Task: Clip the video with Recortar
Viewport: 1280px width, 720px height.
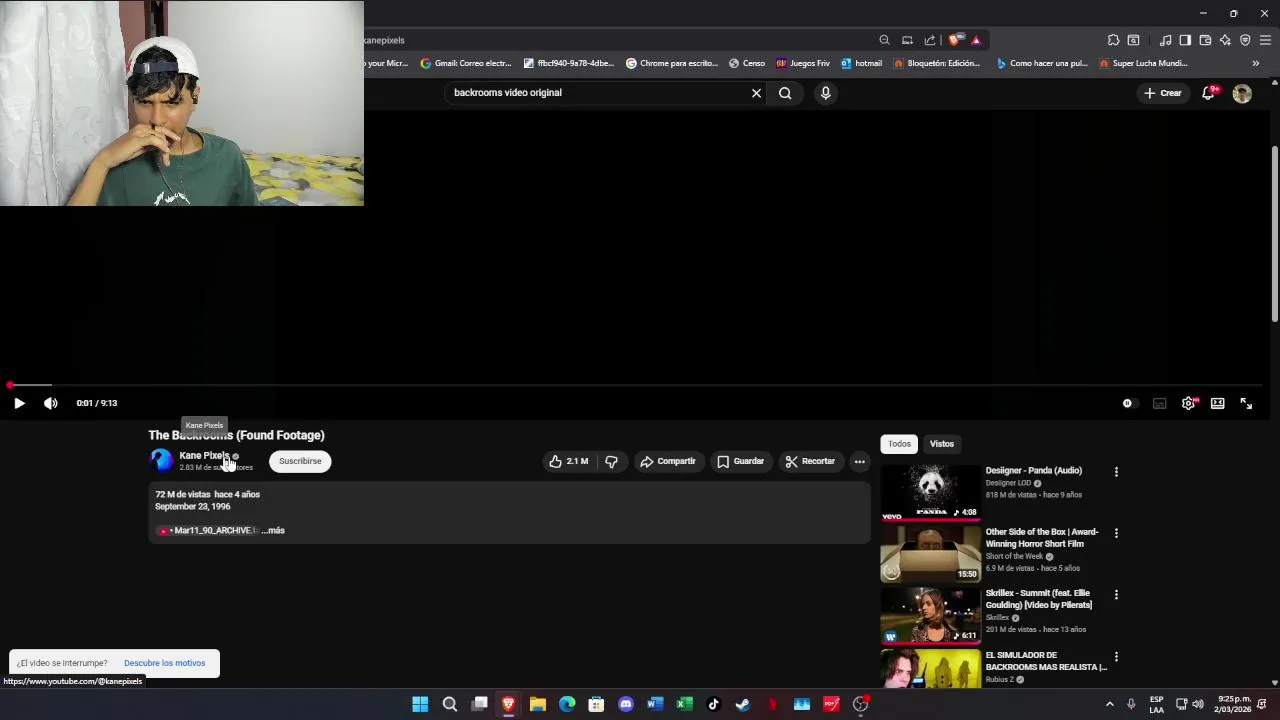Action: click(810, 461)
